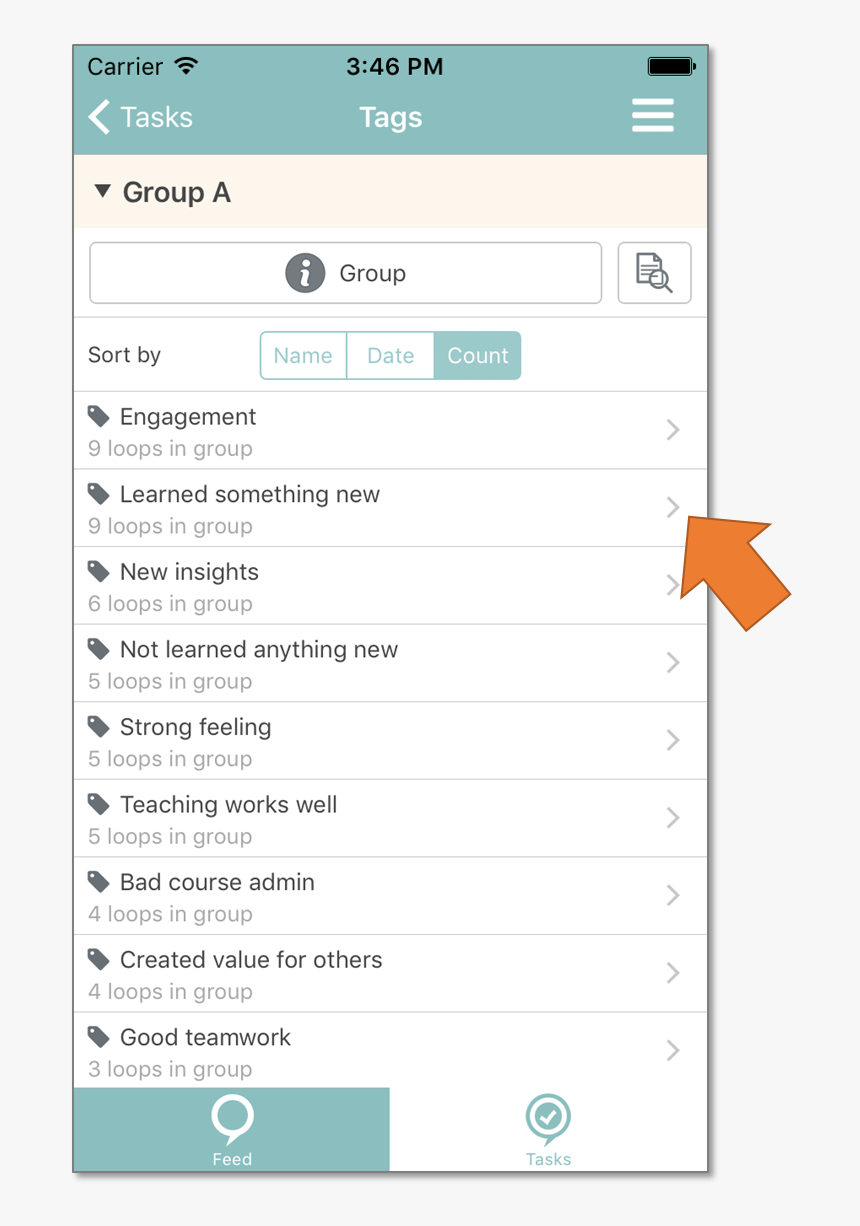Sort tags by Name
Image resolution: width=860 pixels, height=1226 pixels.
click(303, 356)
